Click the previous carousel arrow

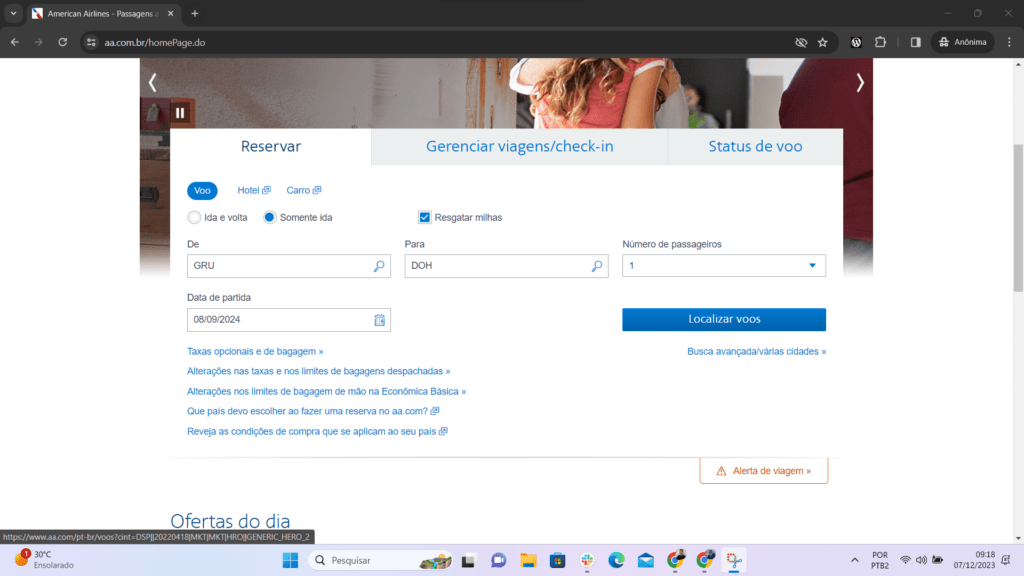click(x=151, y=83)
